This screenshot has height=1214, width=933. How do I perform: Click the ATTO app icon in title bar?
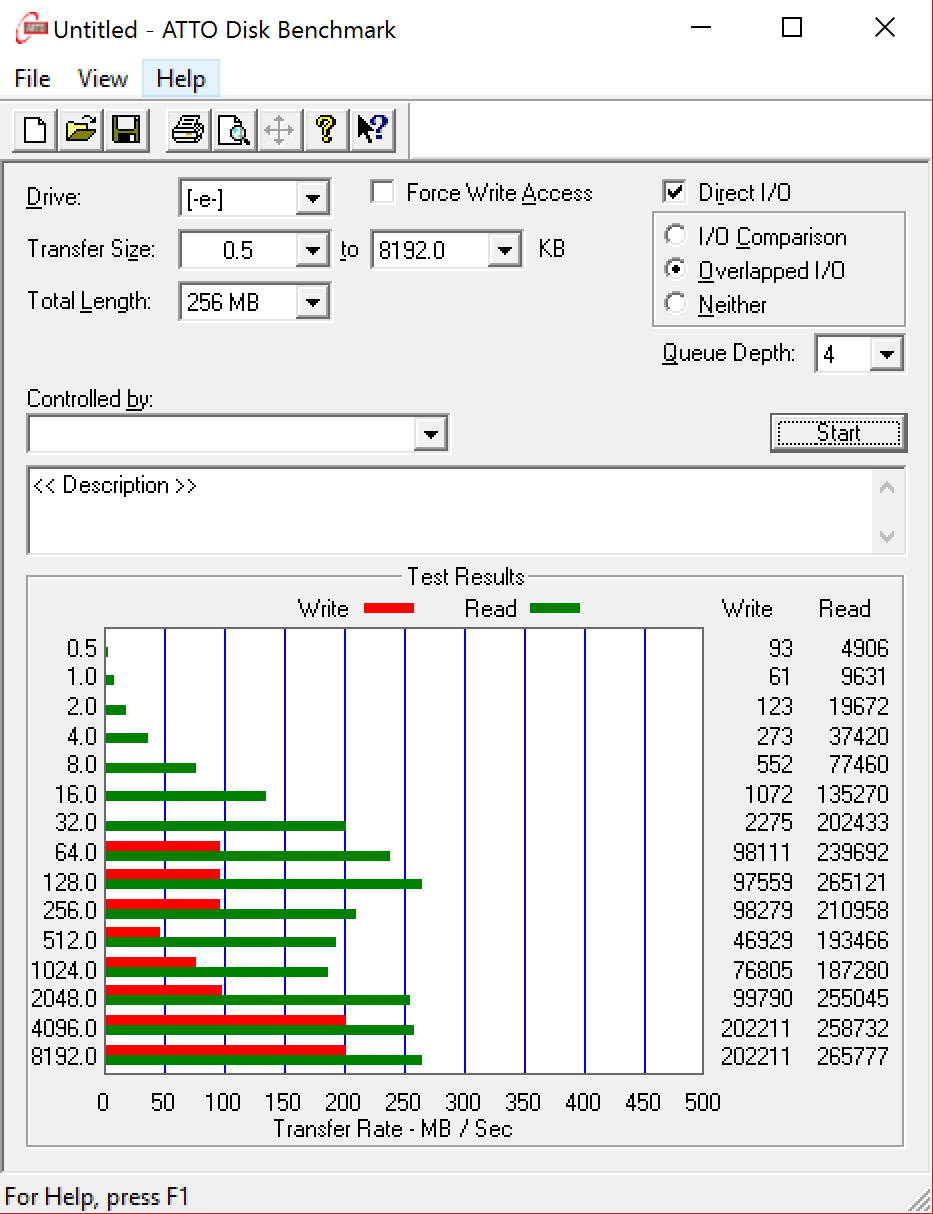point(31,29)
